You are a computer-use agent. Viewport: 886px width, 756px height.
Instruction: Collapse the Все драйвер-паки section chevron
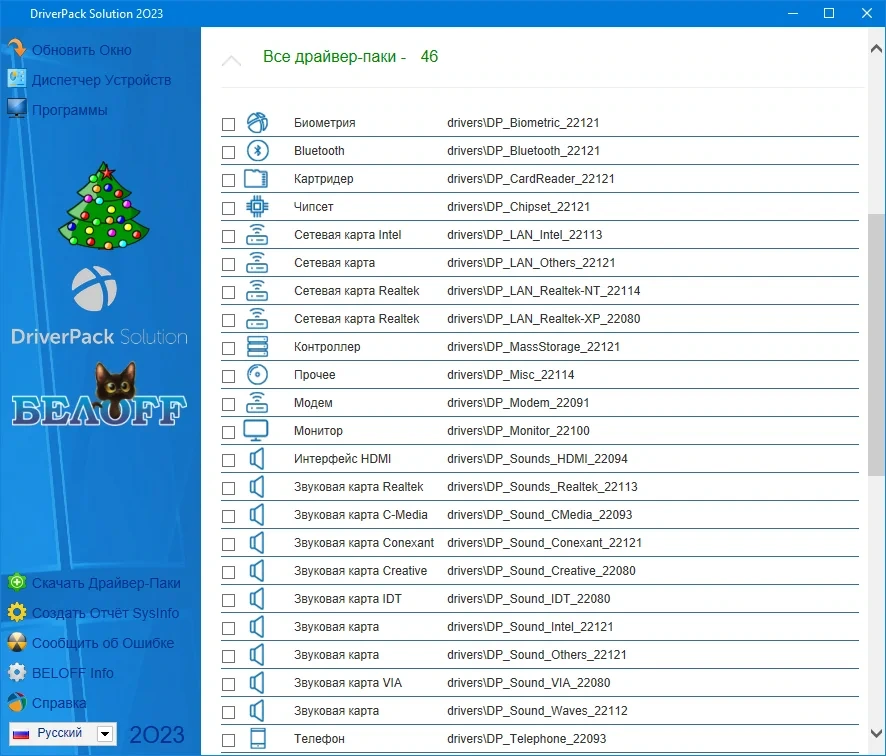click(x=231, y=60)
